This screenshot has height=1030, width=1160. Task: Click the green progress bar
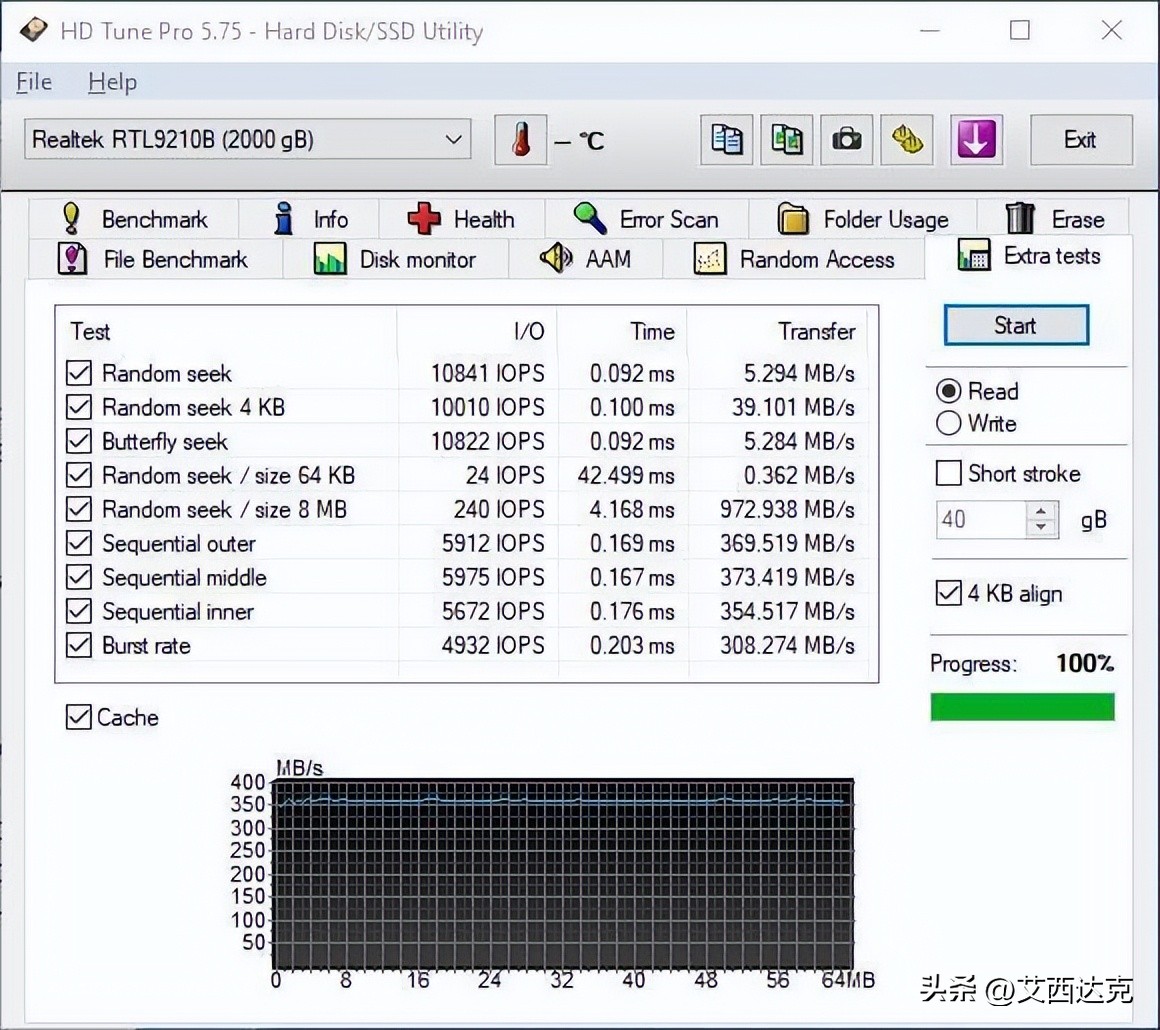(1022, 706)
